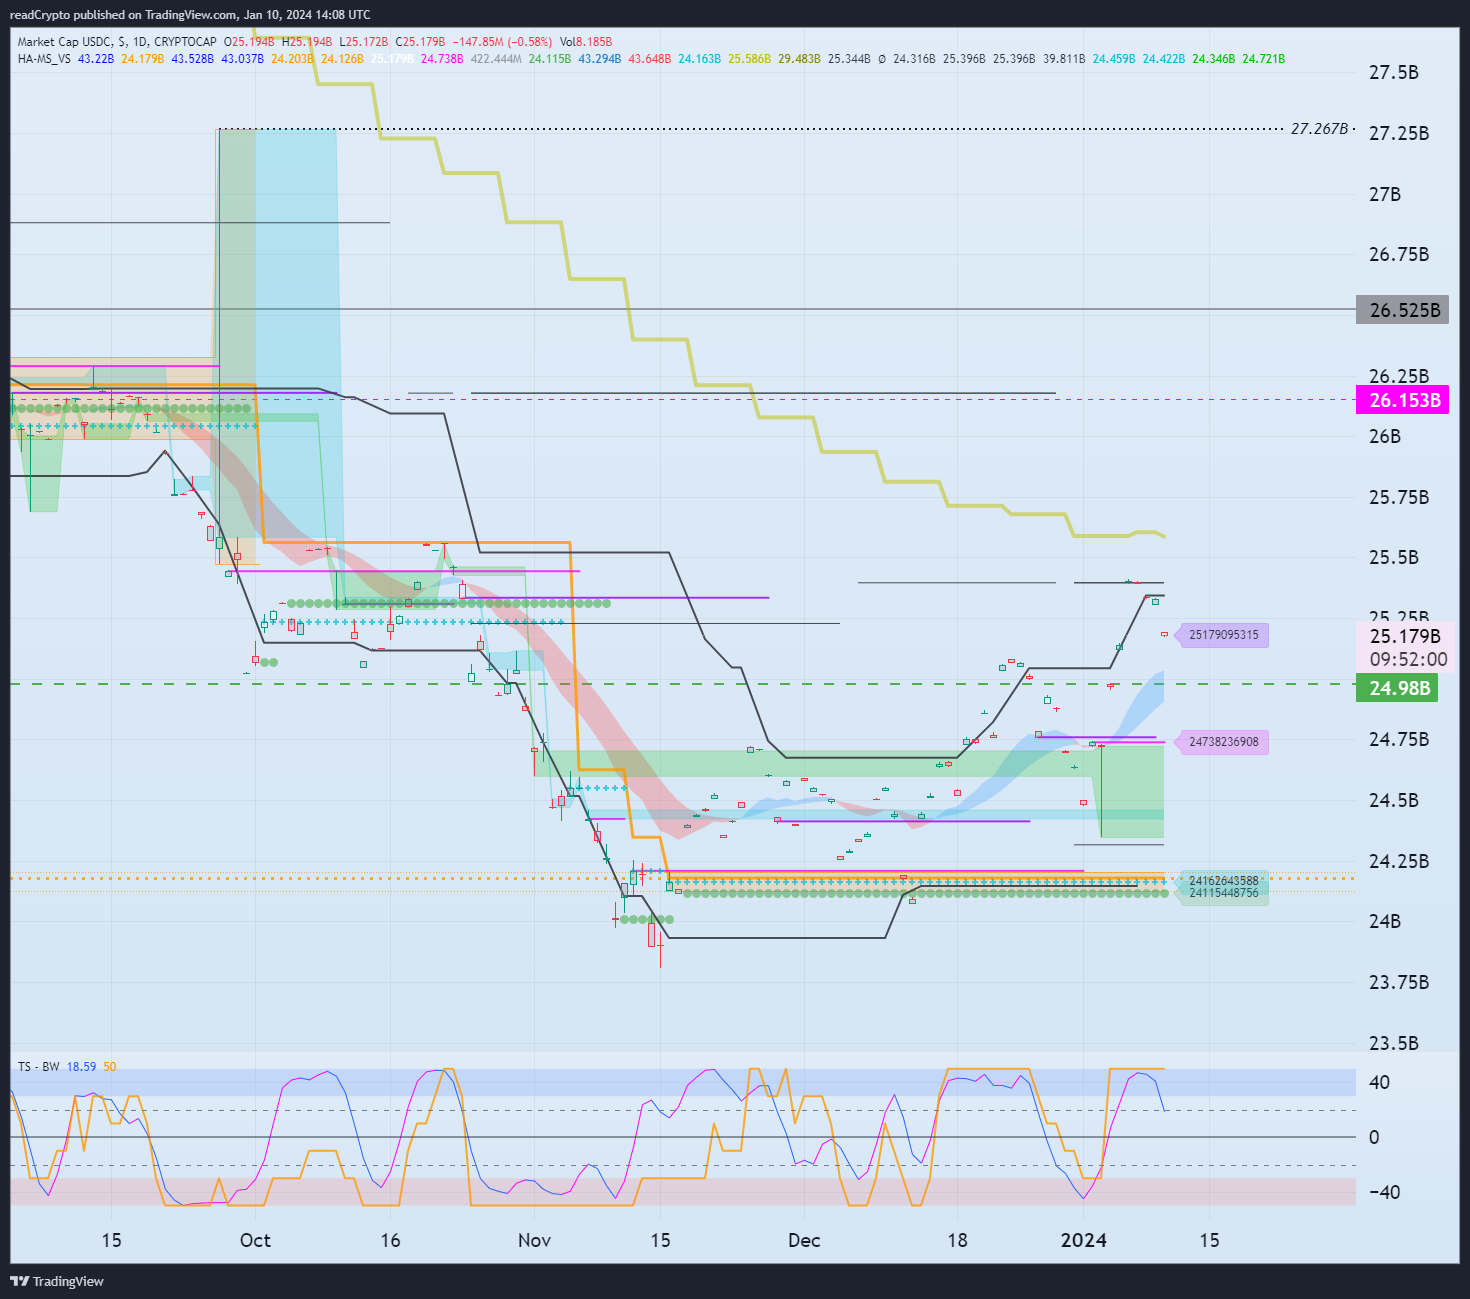Click the 24.25B price axis label
Image resolution: width=1470 pixels, height=1299 pixels.
[x=1398, y=862]
